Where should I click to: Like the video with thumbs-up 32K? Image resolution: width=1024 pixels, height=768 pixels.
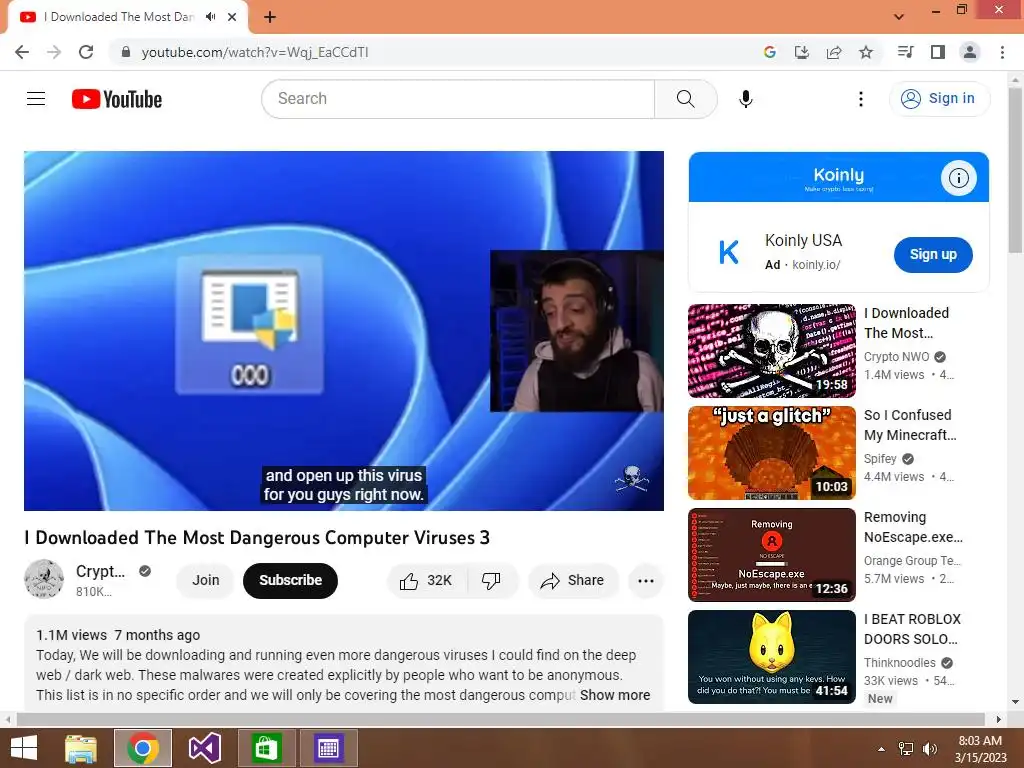[426, 581]
